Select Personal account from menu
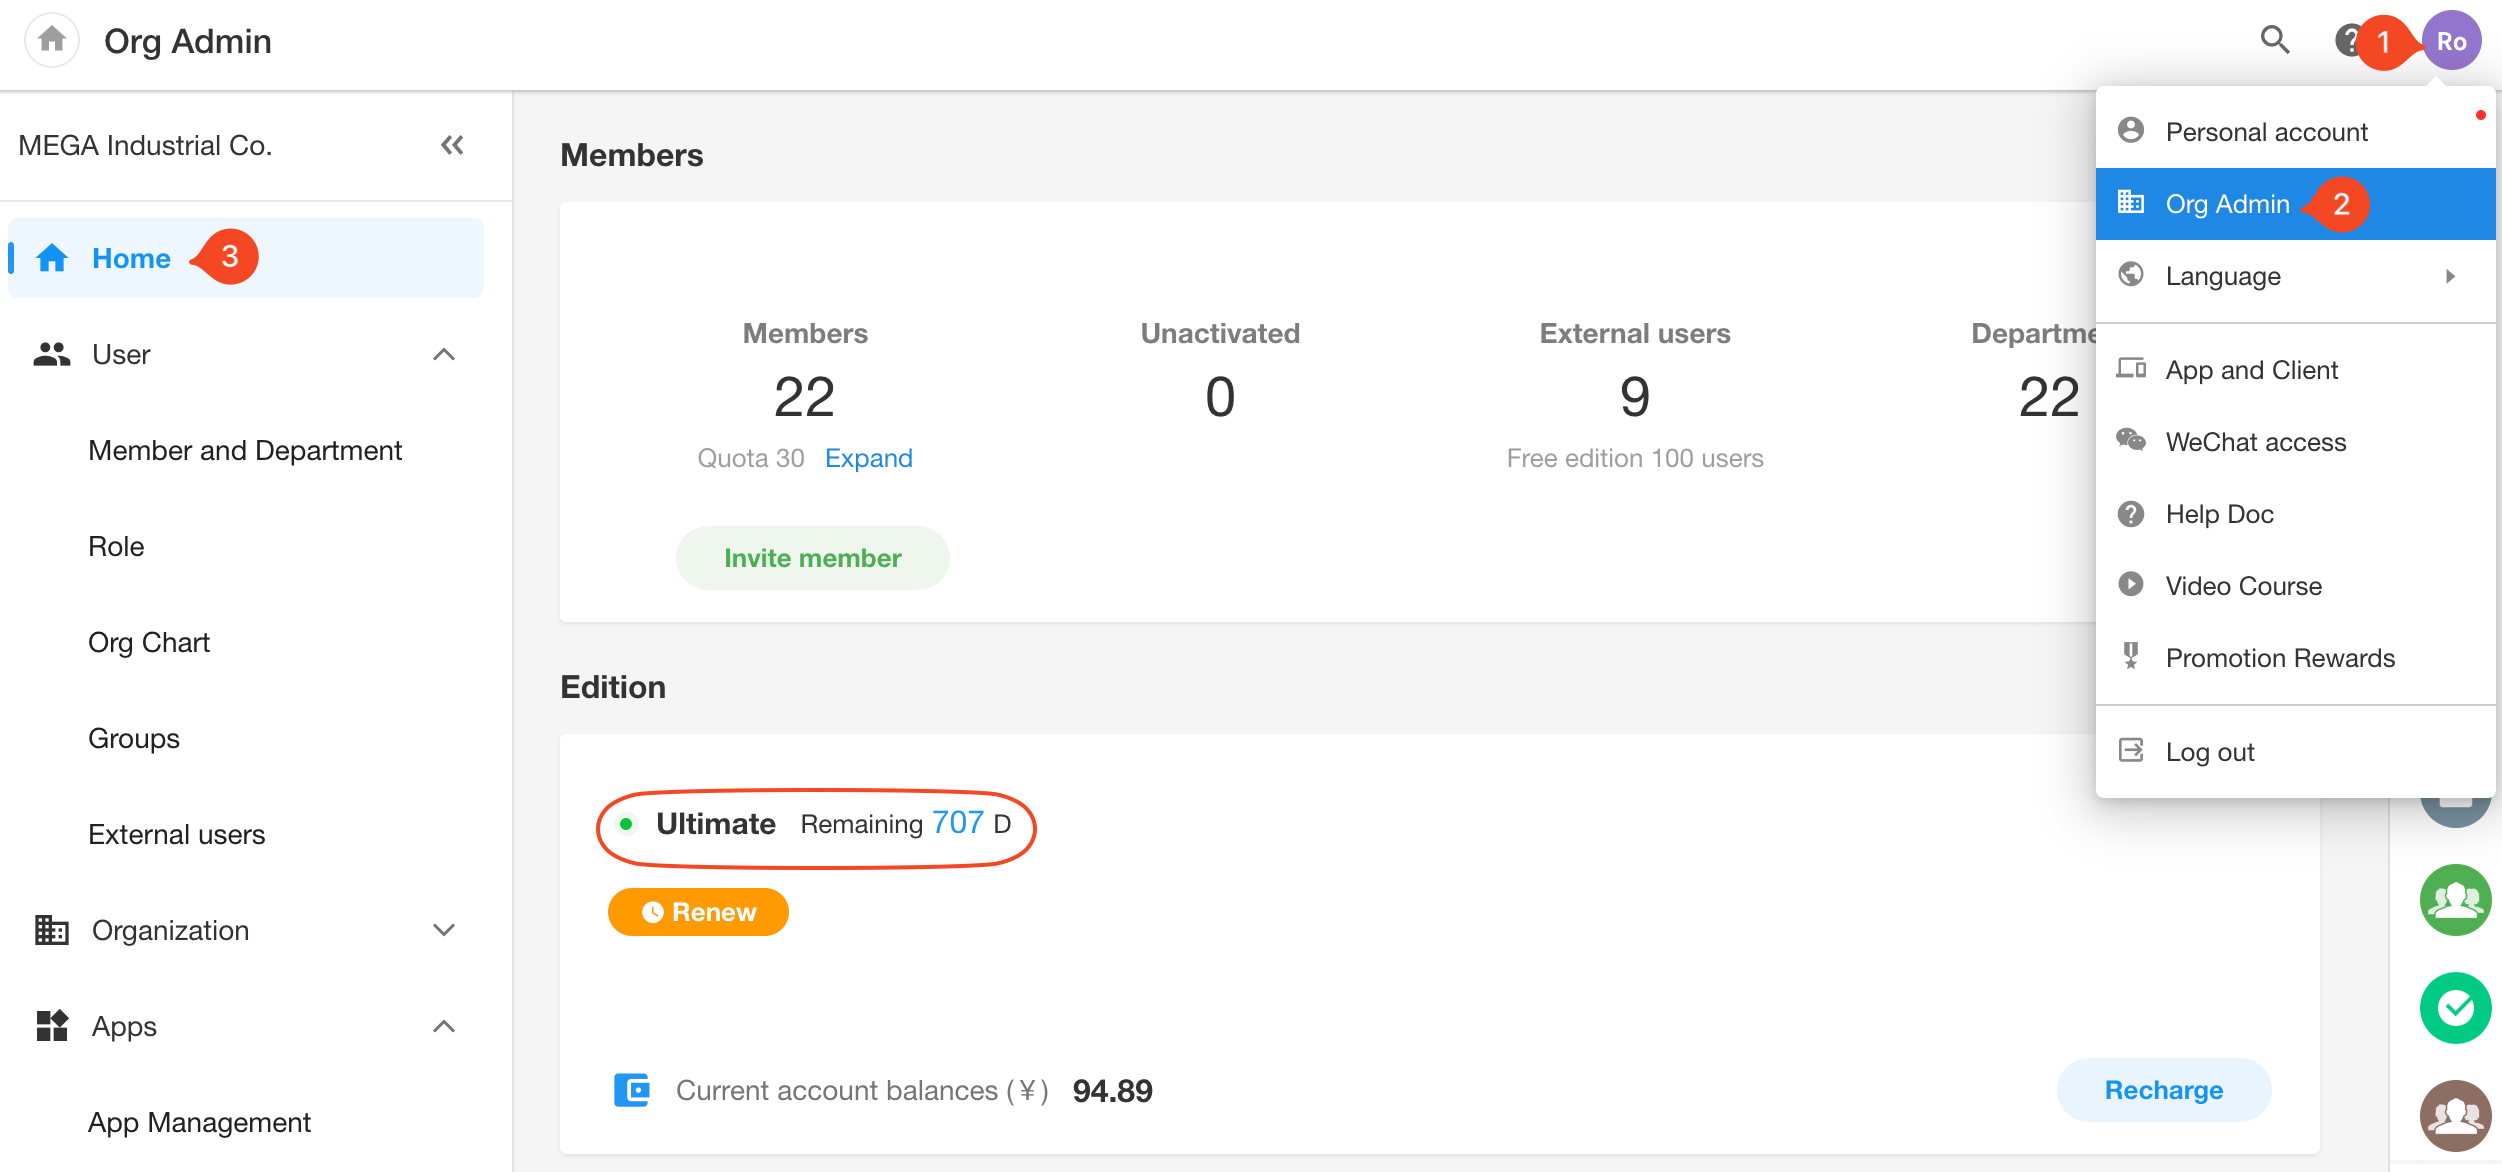 [2266, 132]
